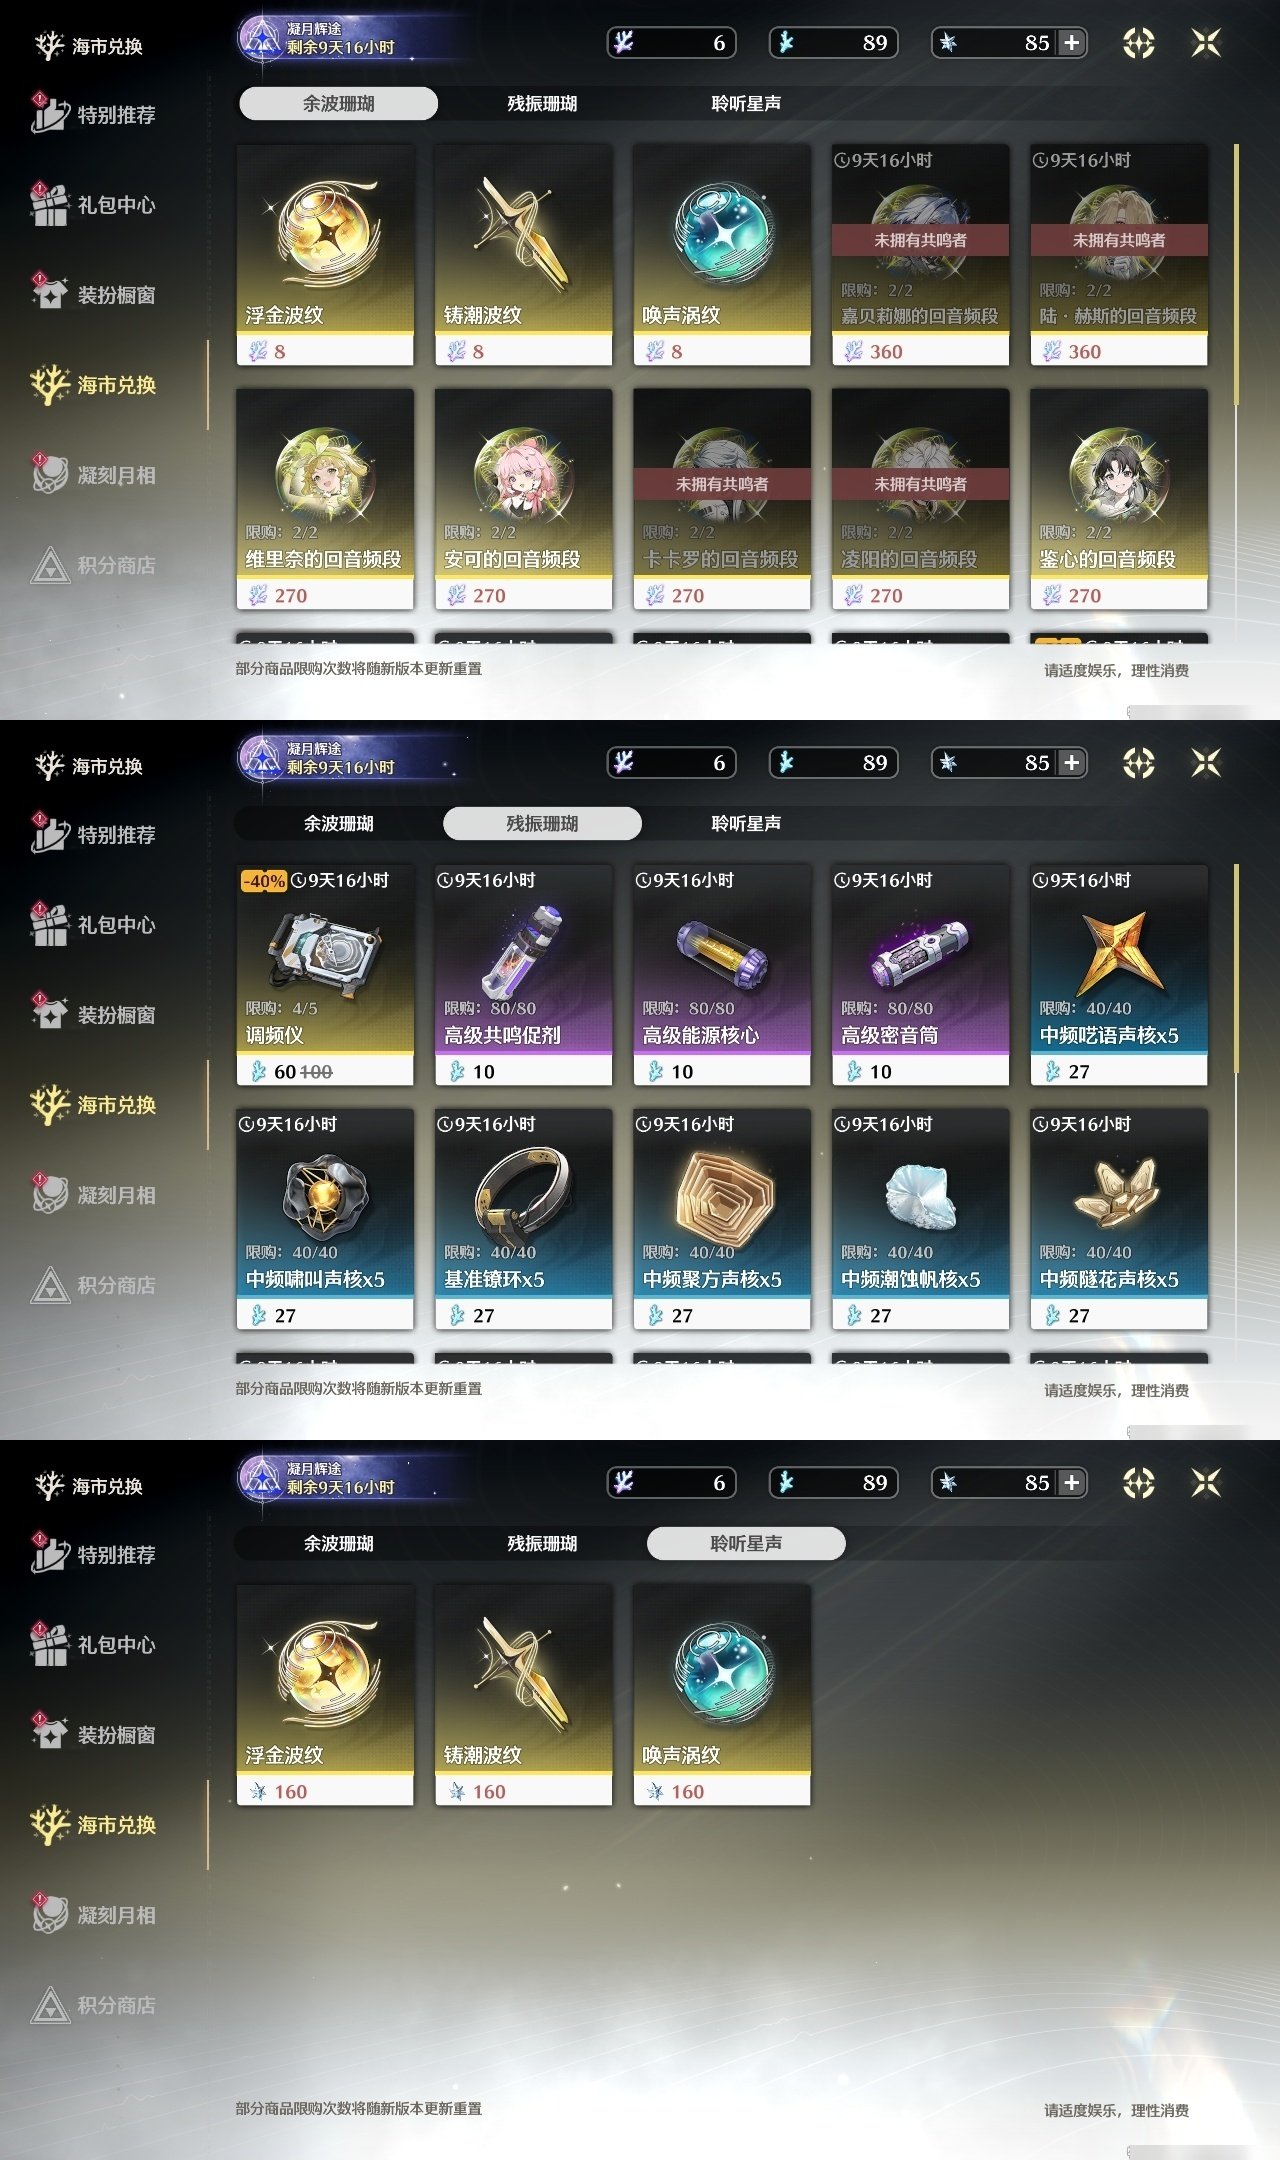Open the 中频呓语声核x5 star item

click(x=1119, y=975)
